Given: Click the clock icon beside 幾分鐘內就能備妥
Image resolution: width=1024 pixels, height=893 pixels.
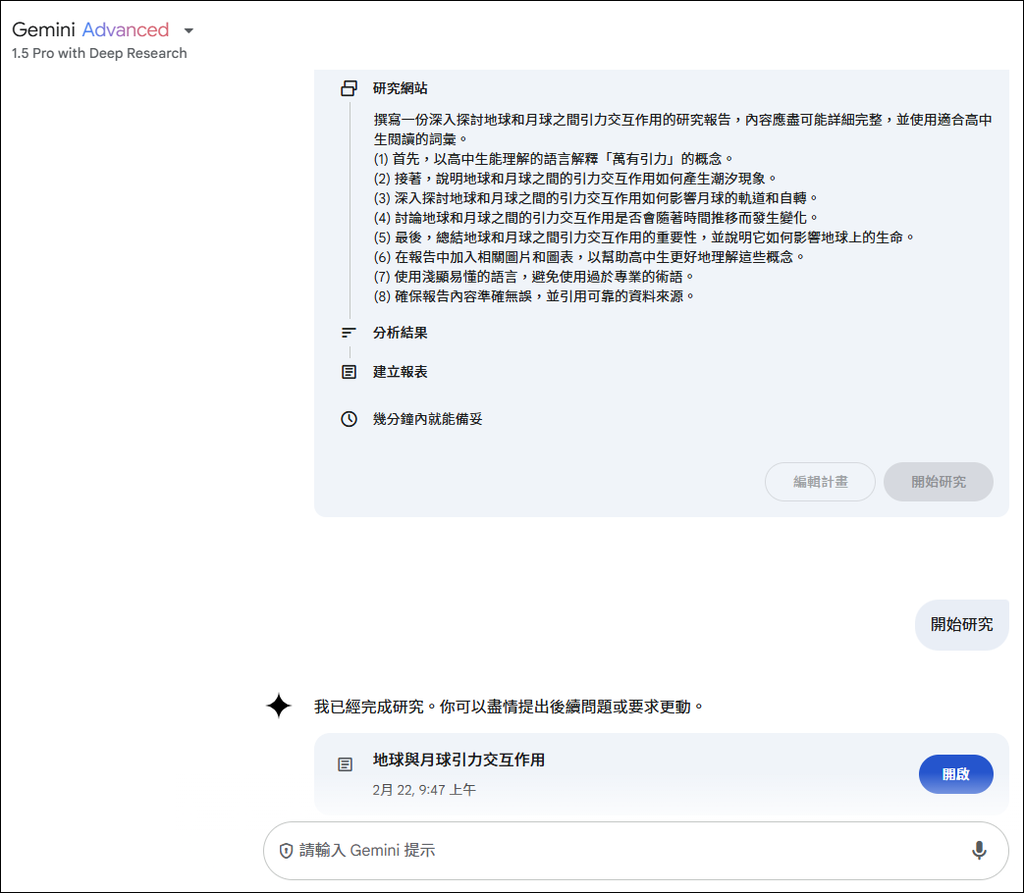Looking at the screenshot, I should point(349,419).
